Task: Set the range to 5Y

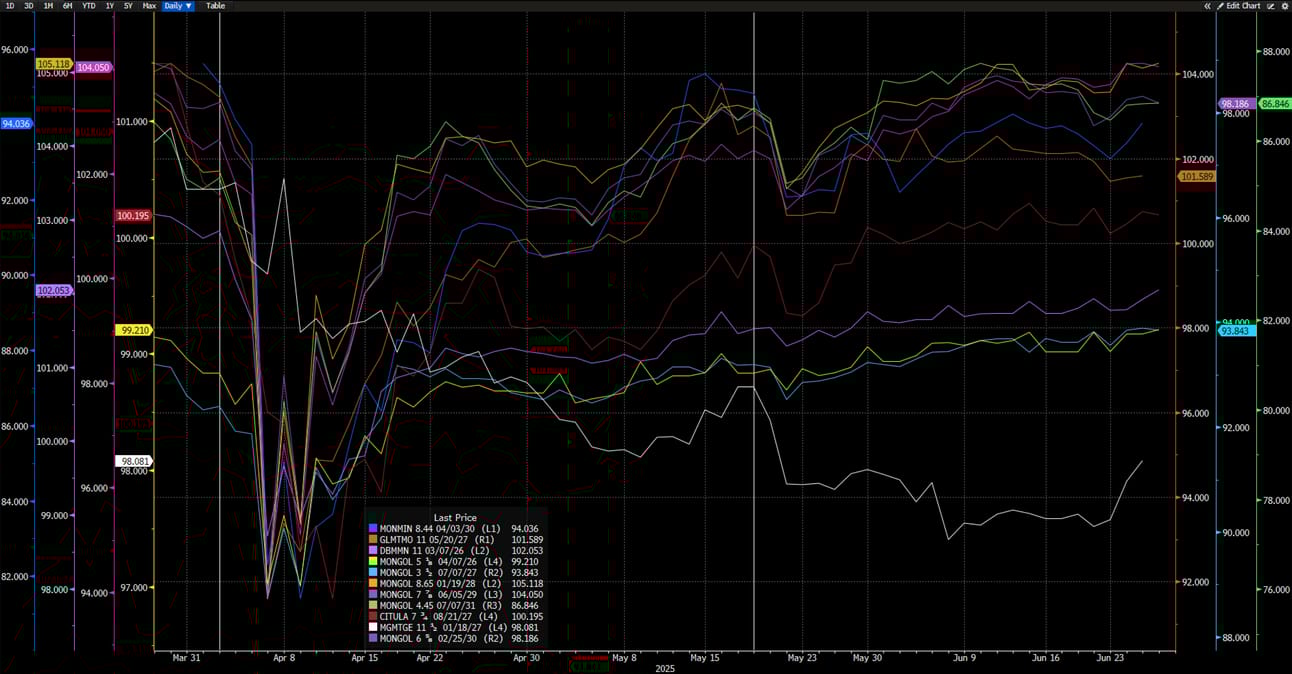Action: [128, 6]
